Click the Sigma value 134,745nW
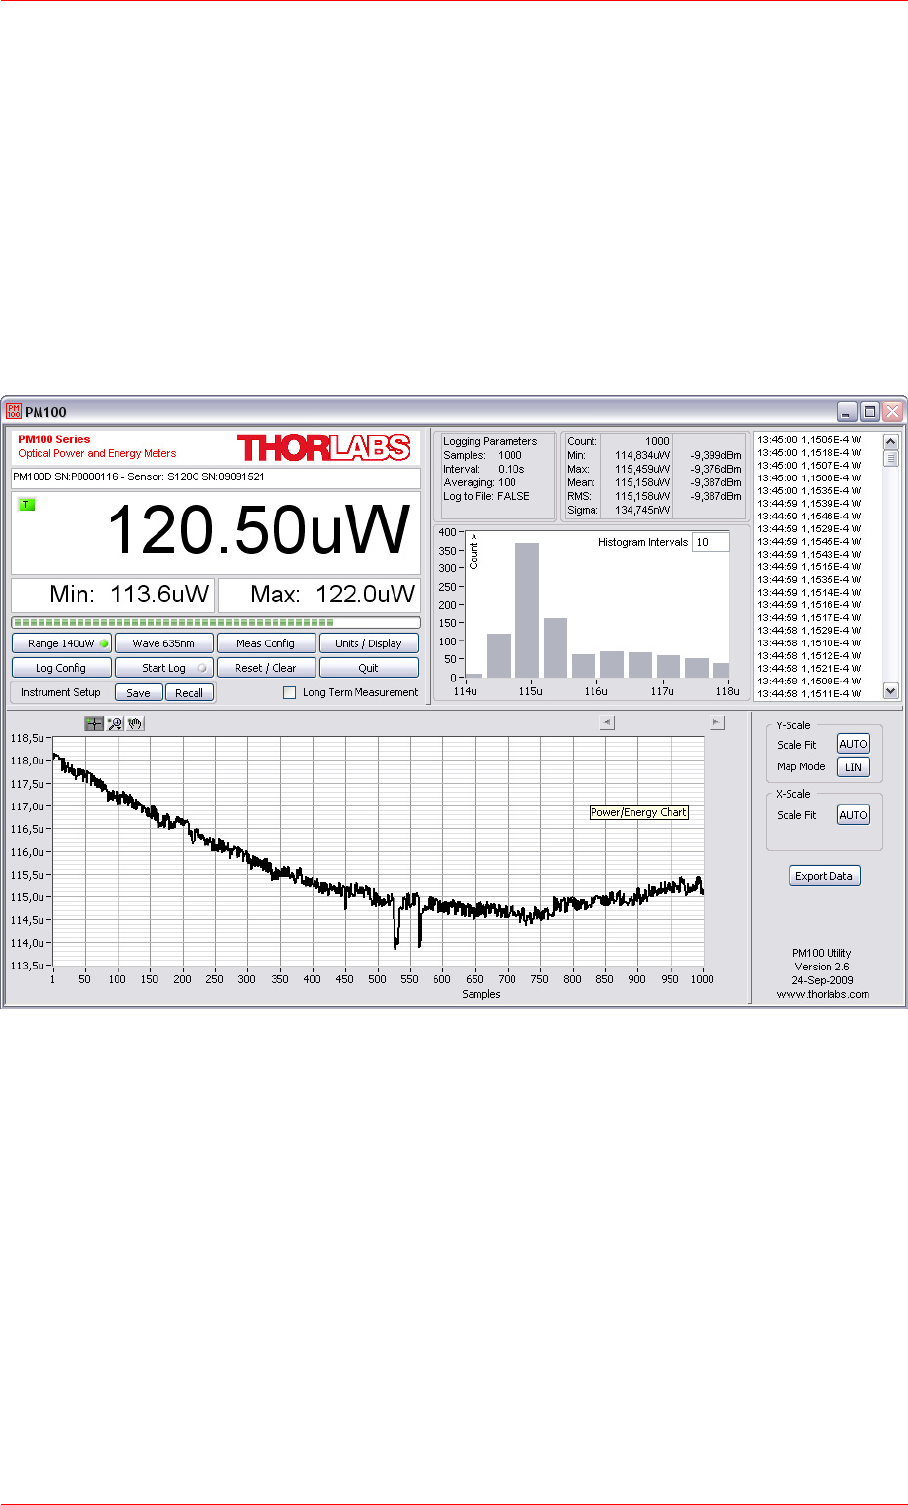This screenshot has height=1505, width=908. tap(642, 510)
